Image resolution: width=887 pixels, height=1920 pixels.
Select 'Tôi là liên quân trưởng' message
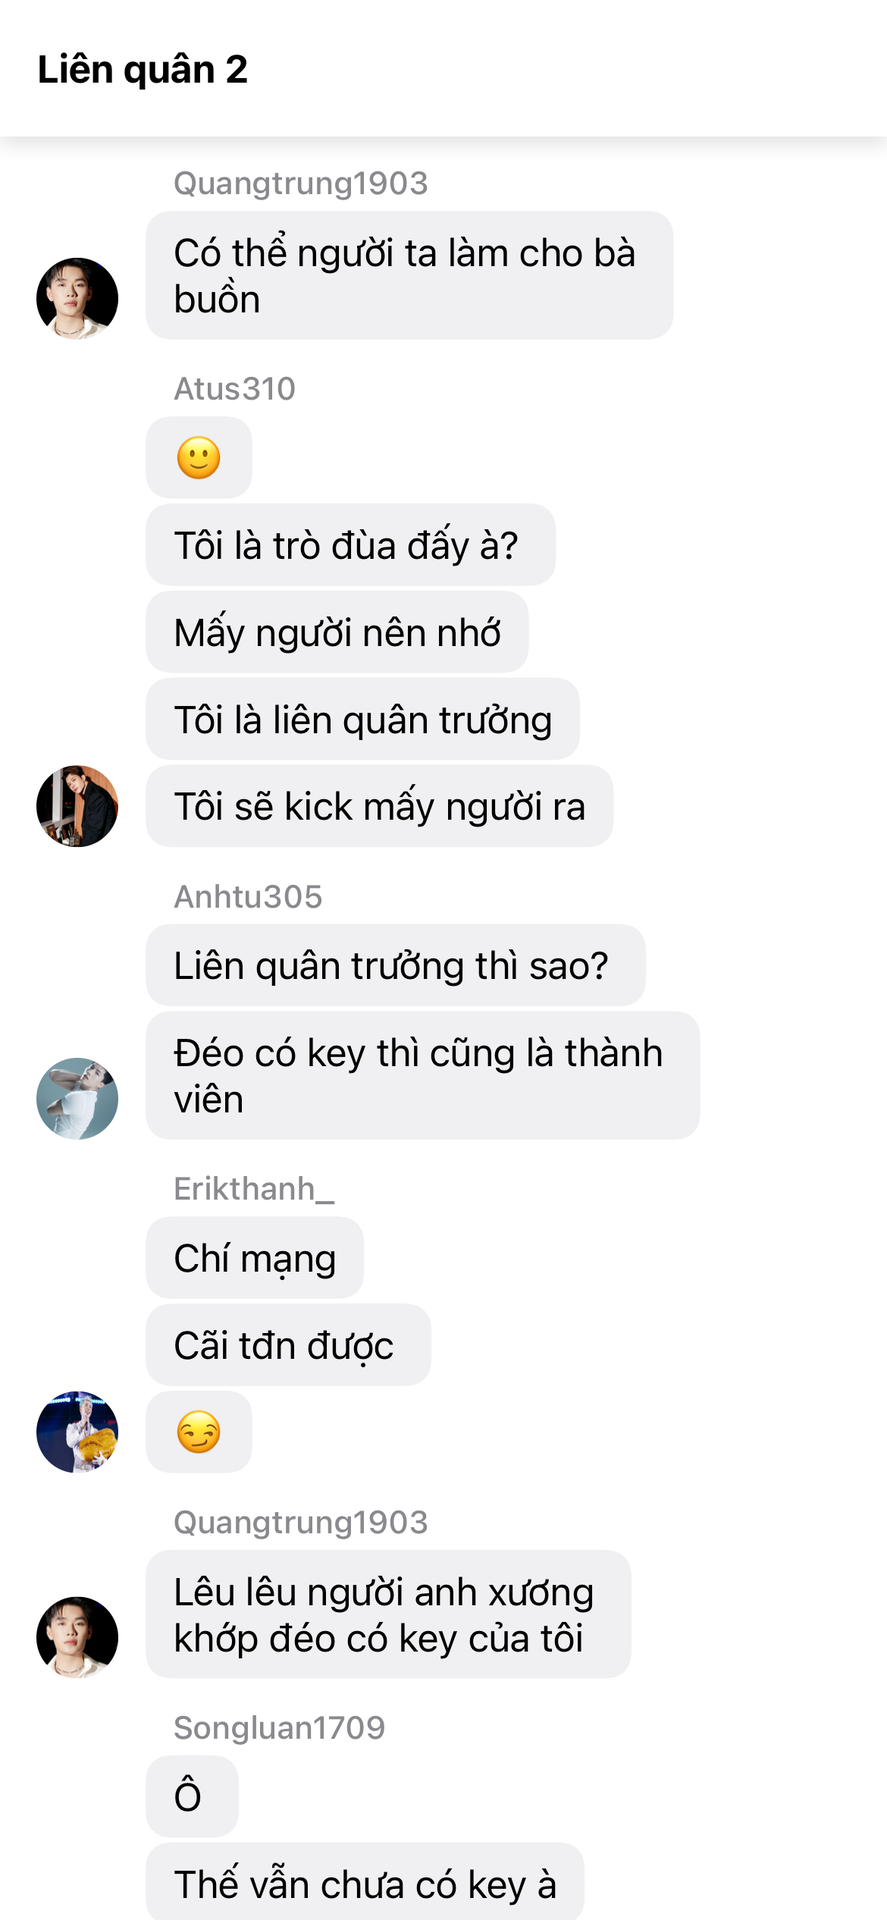[363, 719]
